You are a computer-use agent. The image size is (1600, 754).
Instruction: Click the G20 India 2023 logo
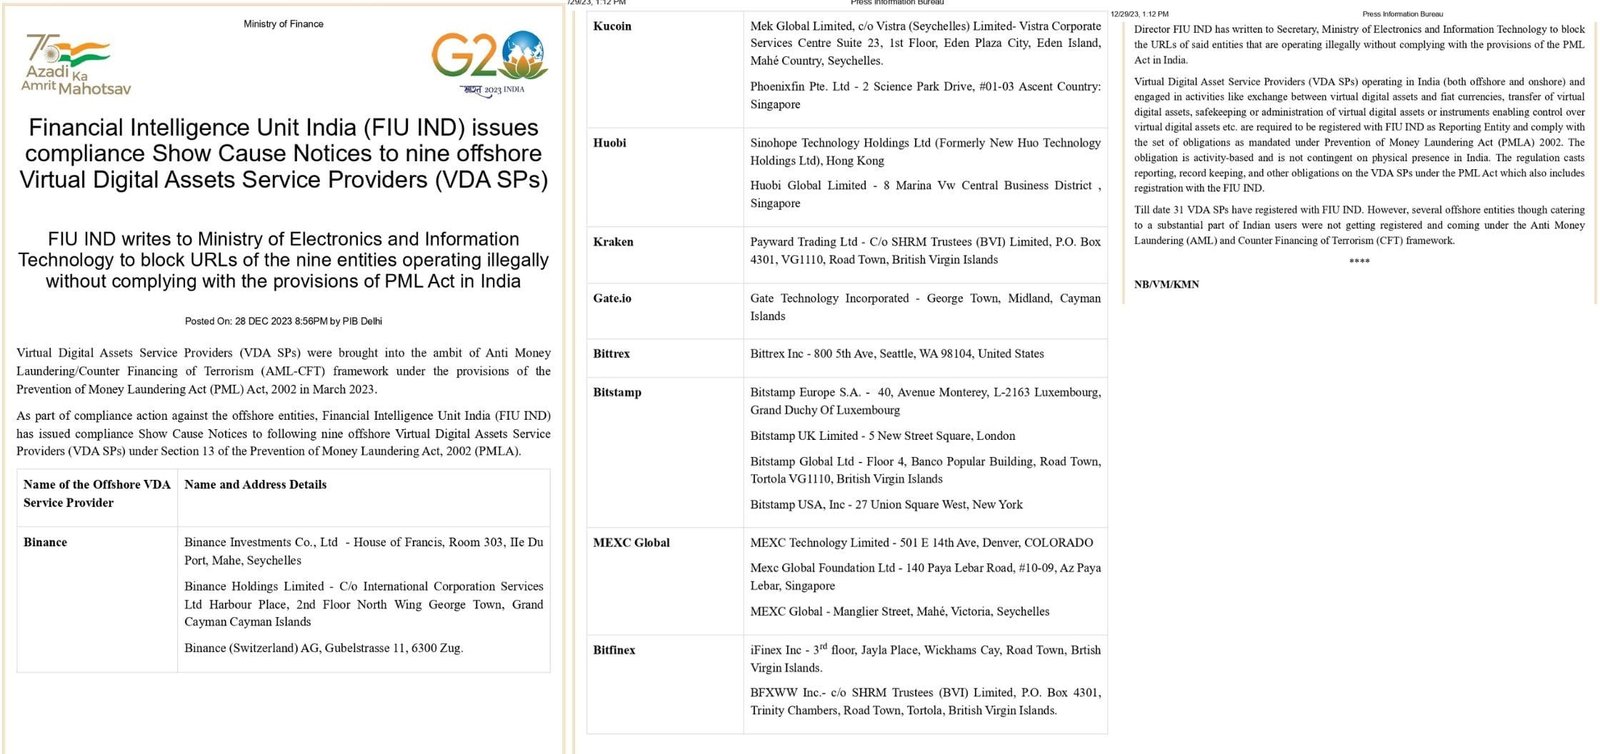tap(489, 62)
